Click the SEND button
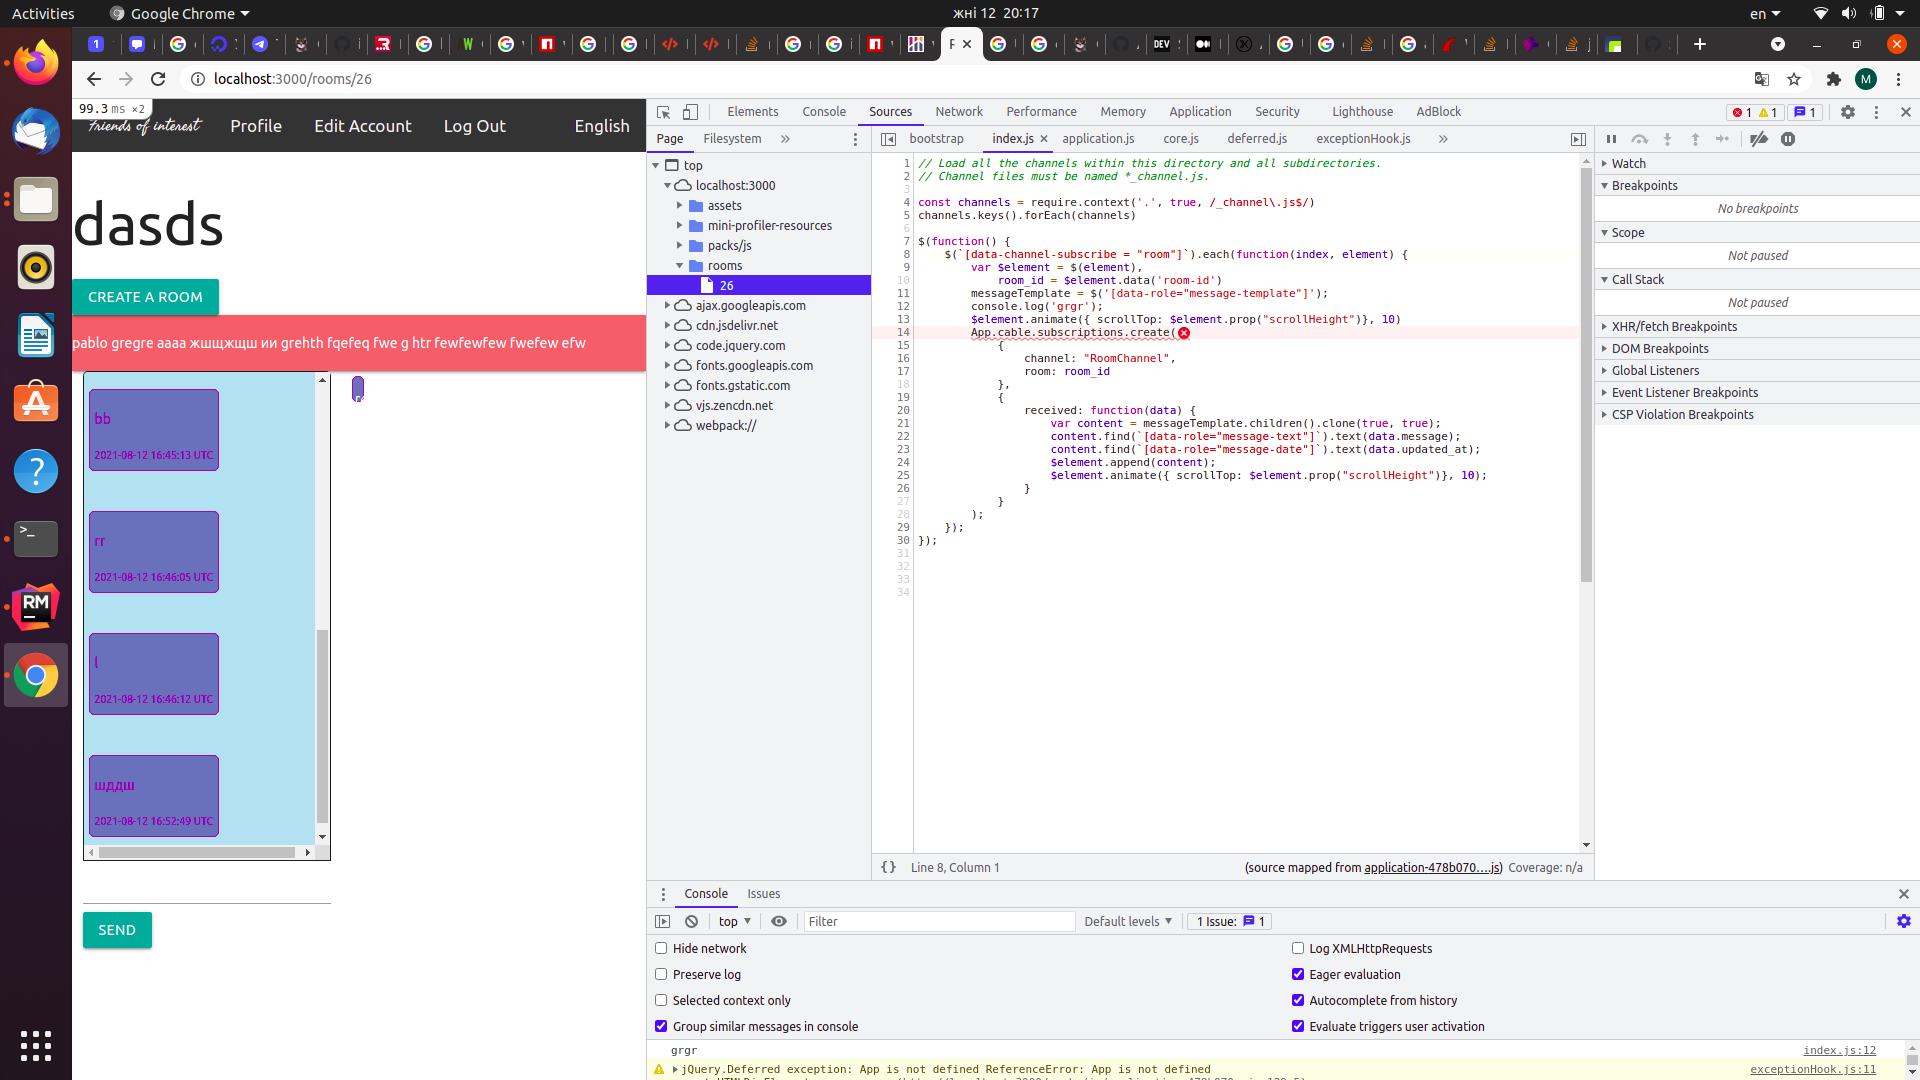 click(117, 930)
